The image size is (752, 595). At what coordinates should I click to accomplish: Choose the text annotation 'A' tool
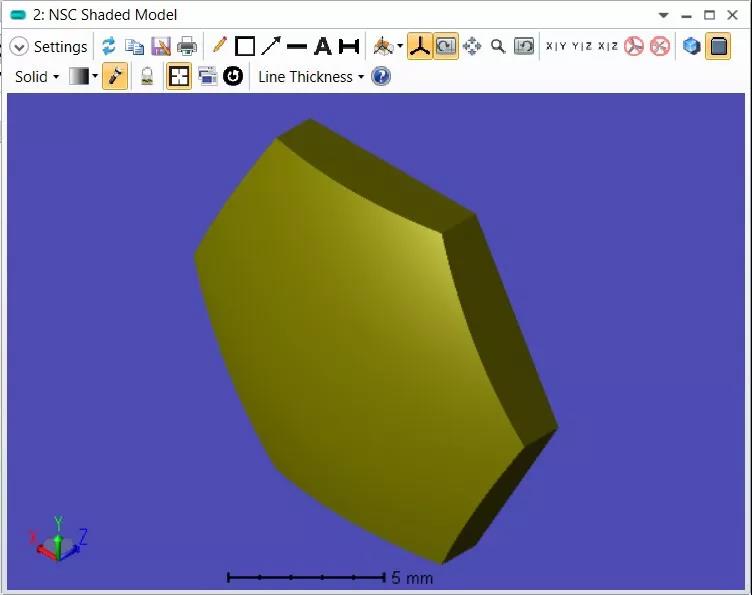[322, 46]
